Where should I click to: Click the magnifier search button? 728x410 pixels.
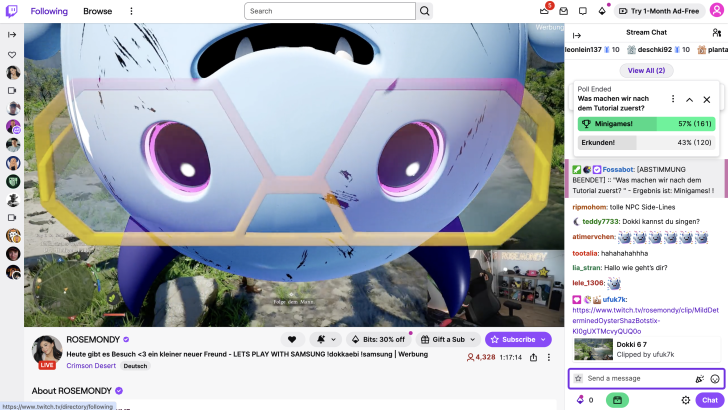(x=424, y=11)
